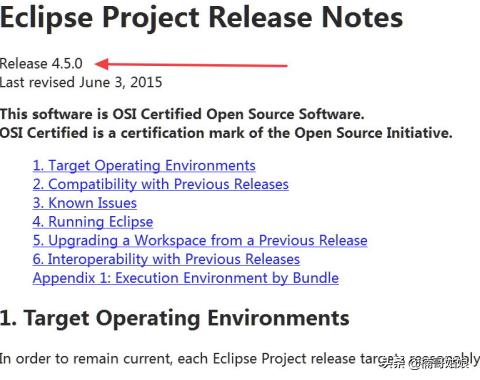The width and height of the screenshot is (480, 380).
Task: Click paragraph starting In order to remain
Action: pos(240,359)
